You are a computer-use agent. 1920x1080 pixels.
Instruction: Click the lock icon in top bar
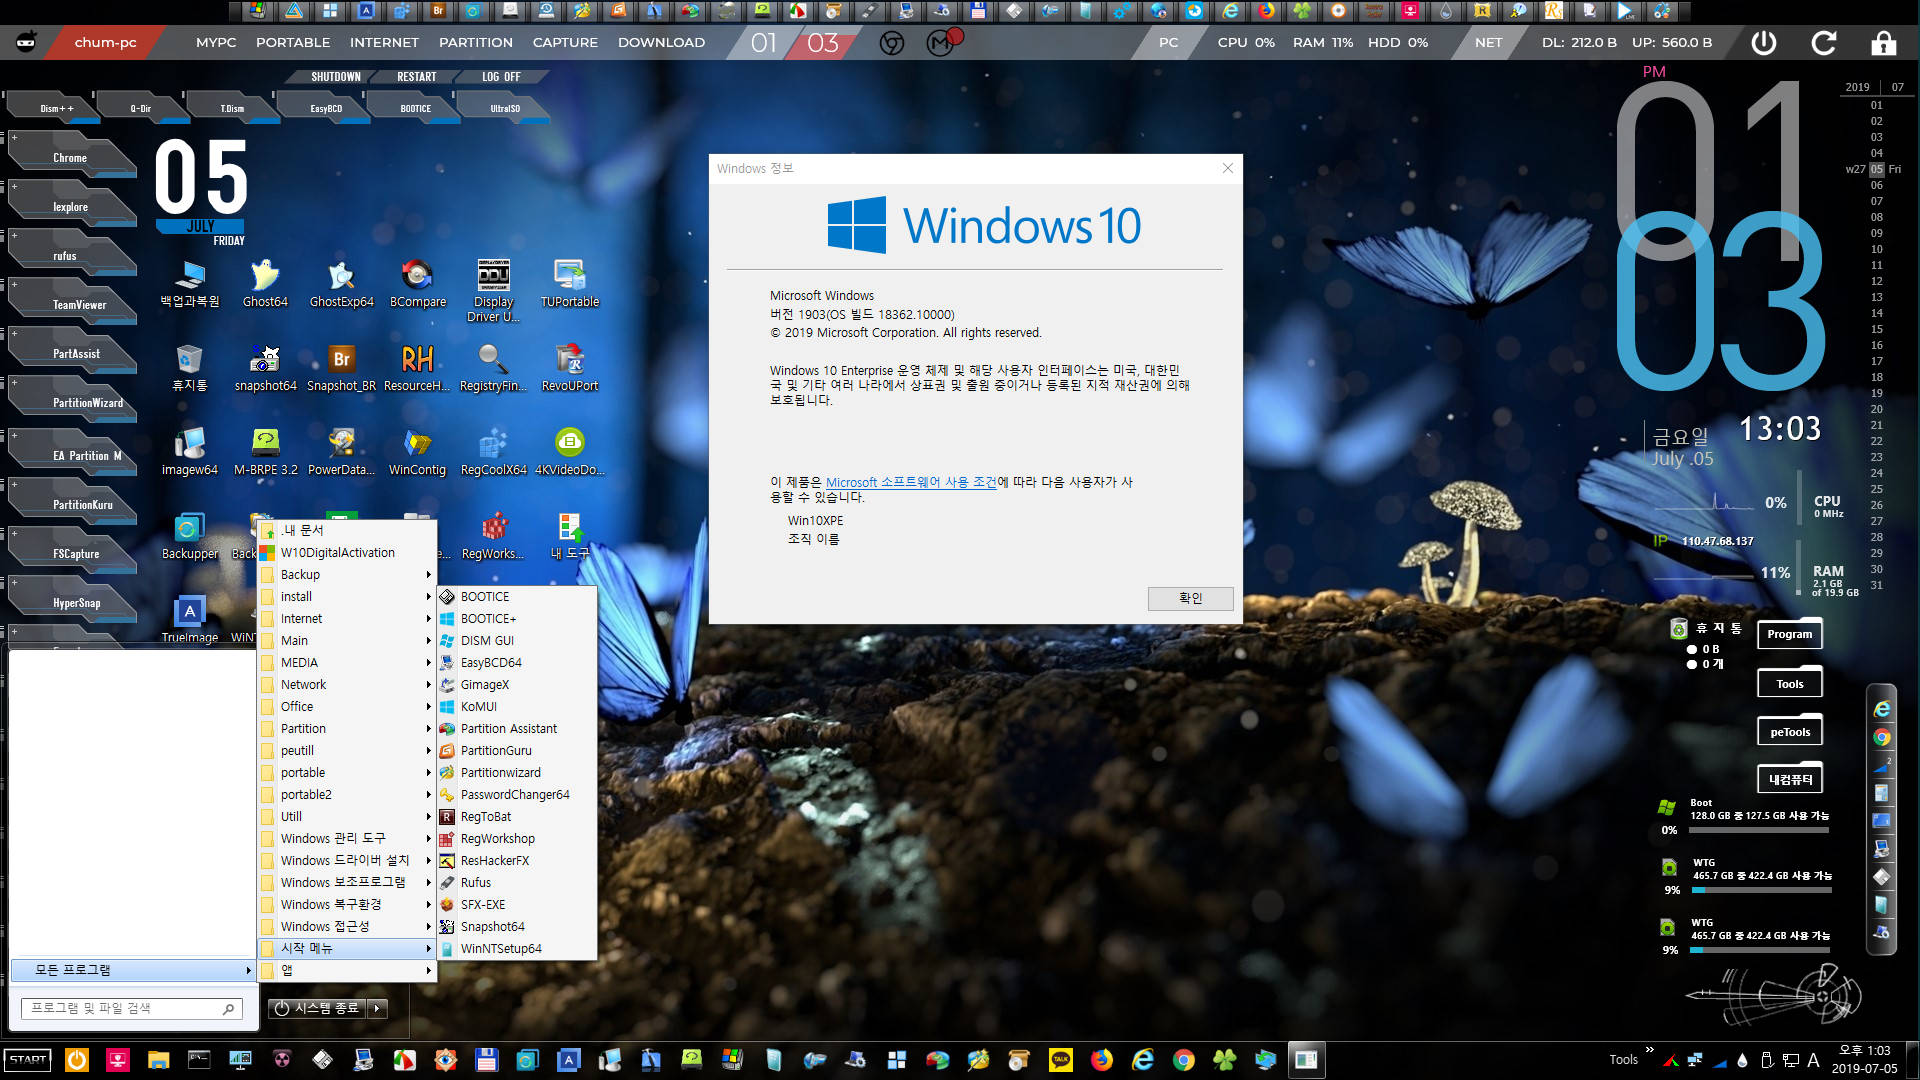pyautogui.click(x=1884, y=43)
